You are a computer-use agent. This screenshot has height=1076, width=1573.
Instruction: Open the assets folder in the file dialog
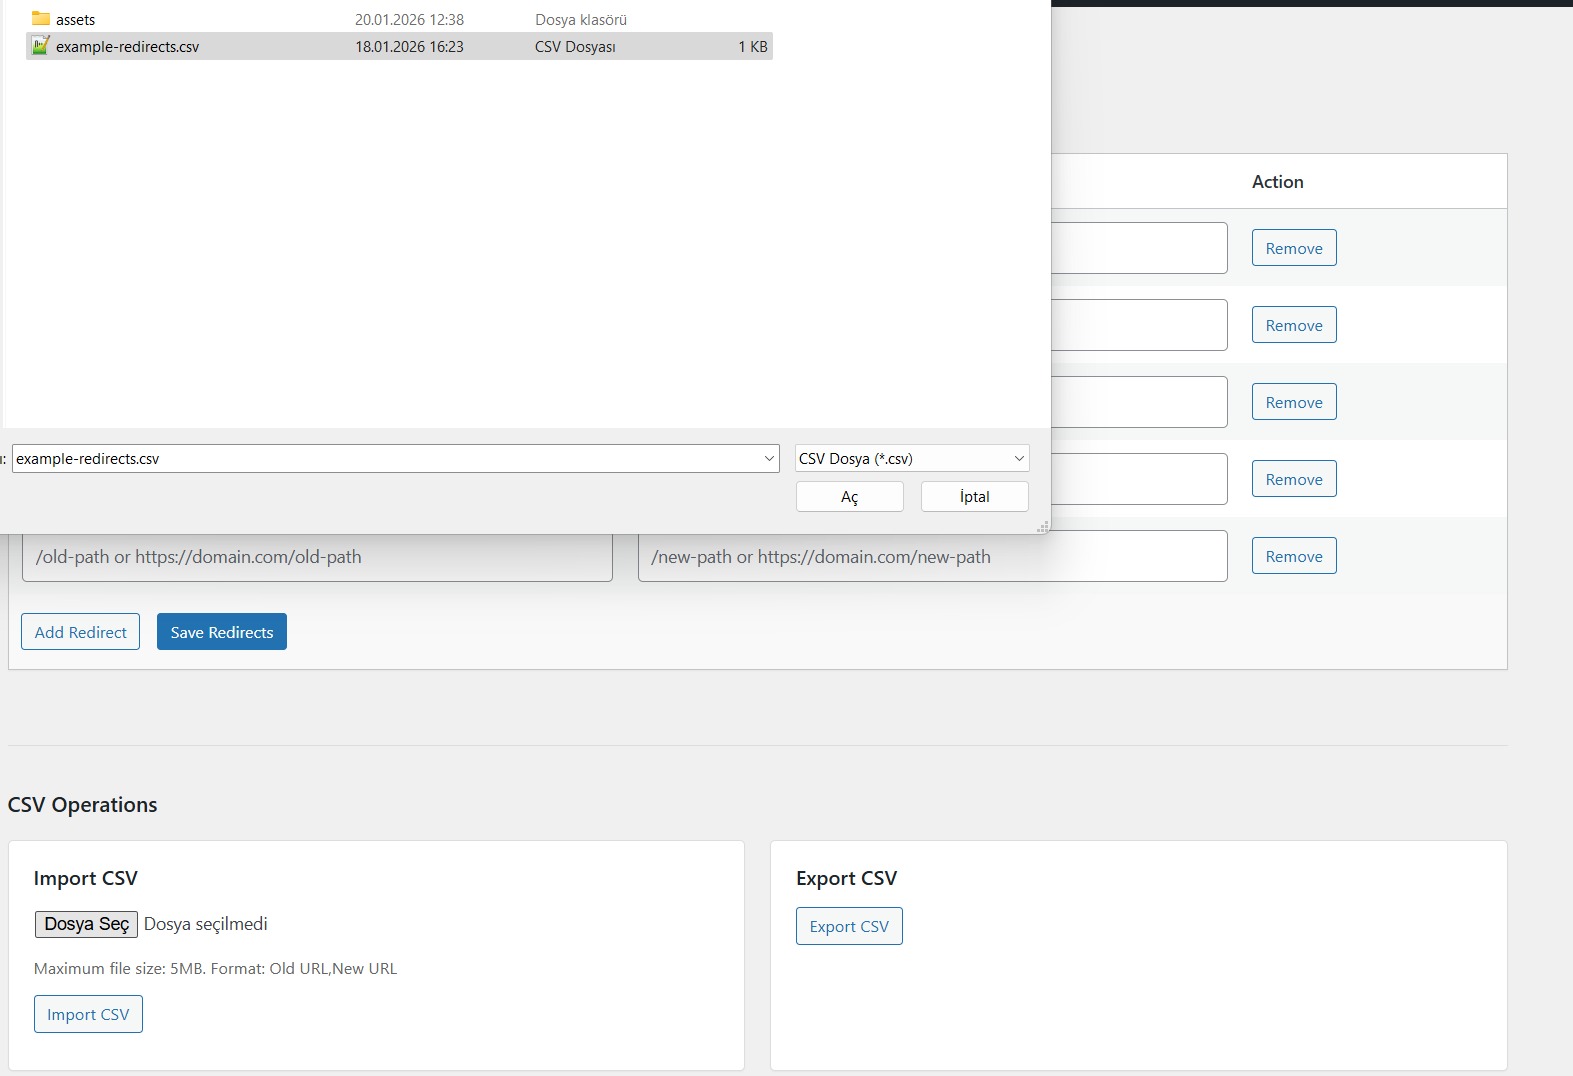coord(75,20)
